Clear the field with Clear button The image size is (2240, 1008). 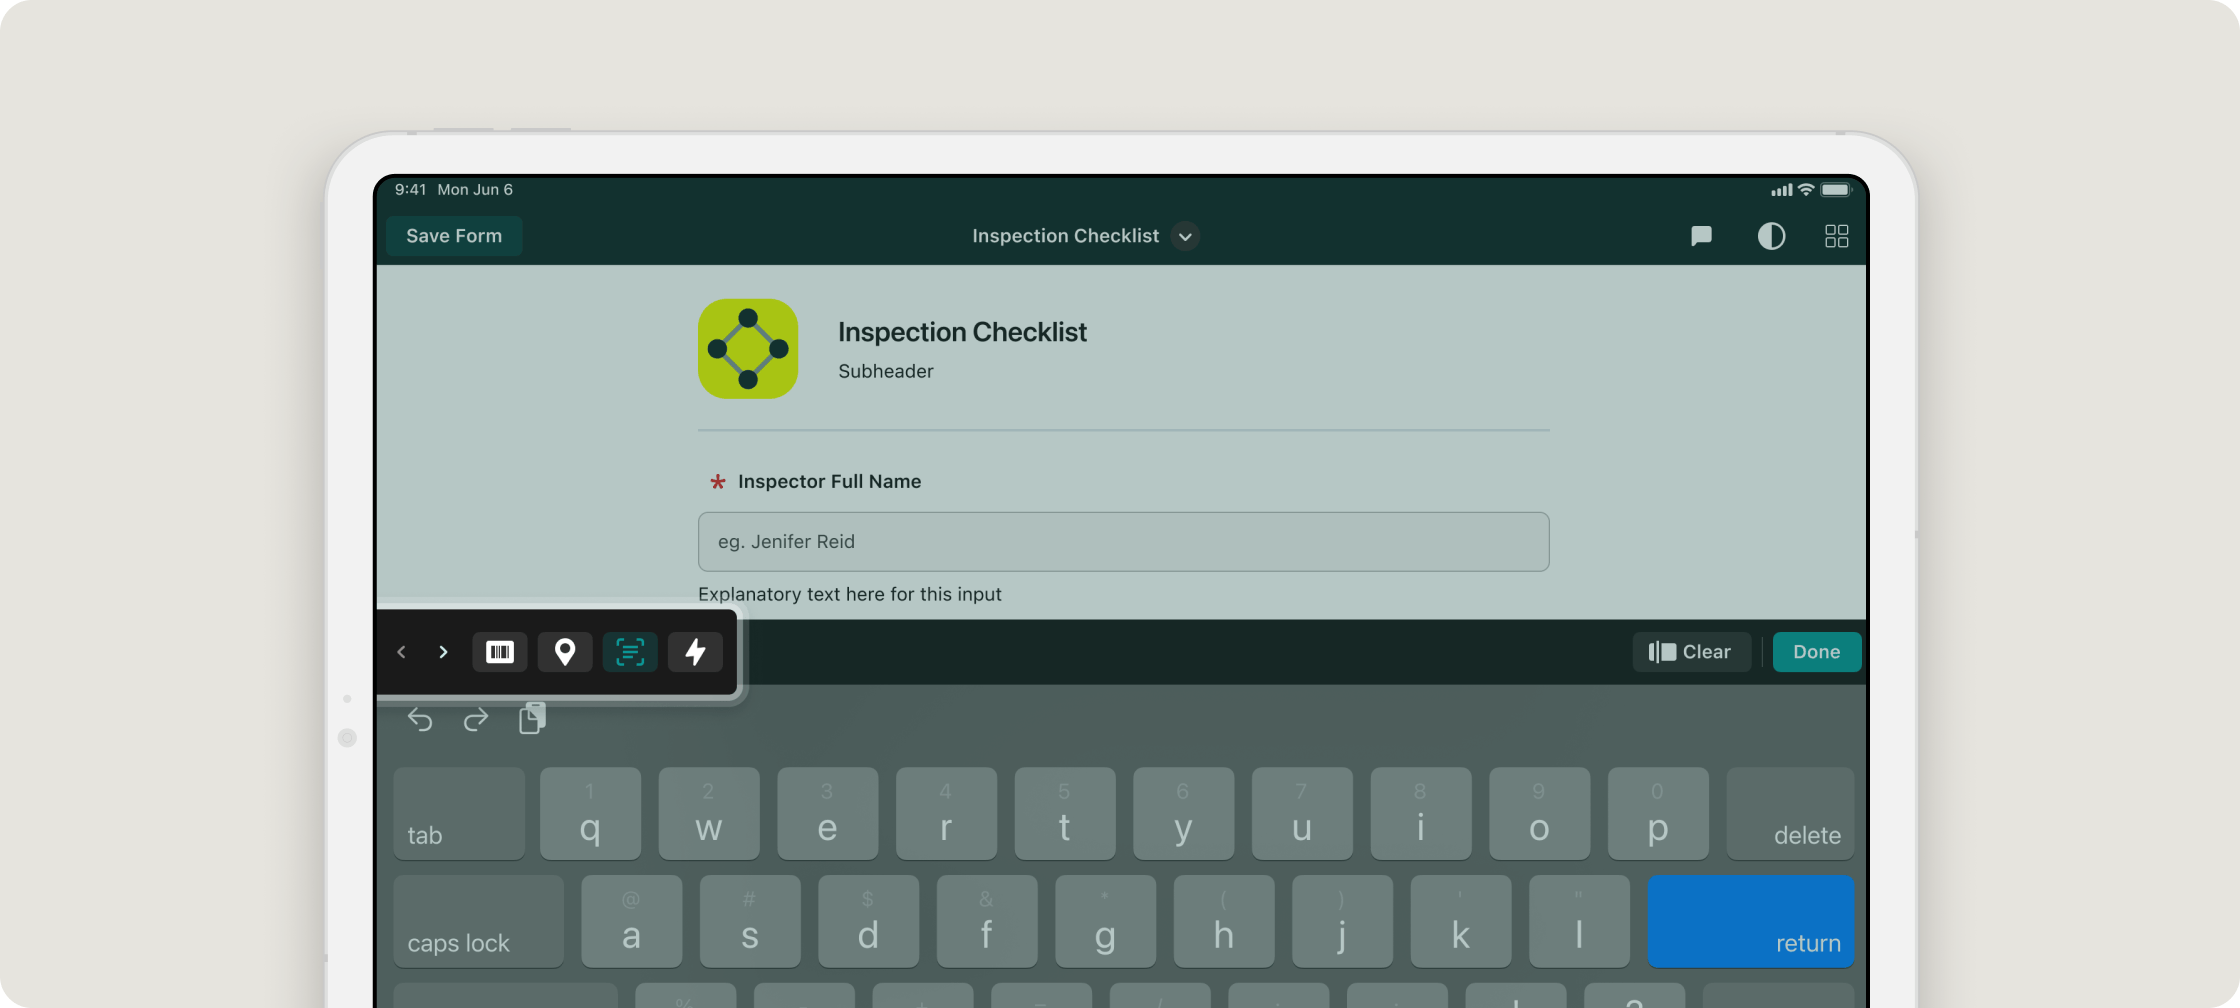point(1690,652)
